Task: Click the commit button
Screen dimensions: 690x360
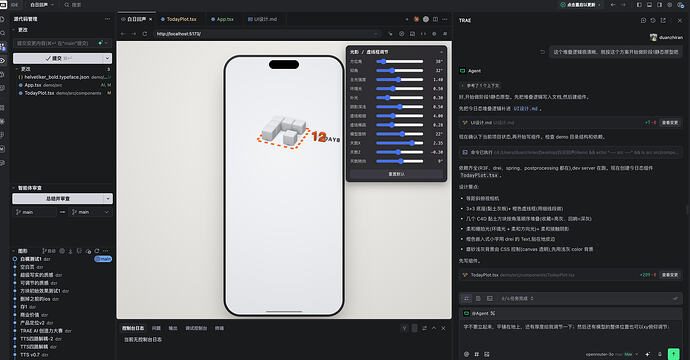Action: pyautogui.click(x=58, y=59)
